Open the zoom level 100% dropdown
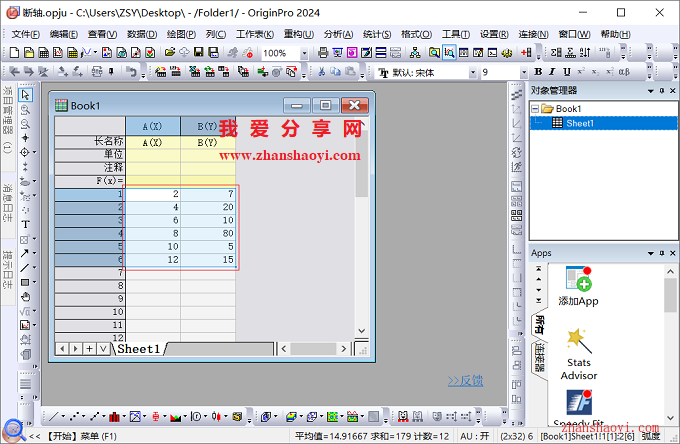 tap(304, 53)
